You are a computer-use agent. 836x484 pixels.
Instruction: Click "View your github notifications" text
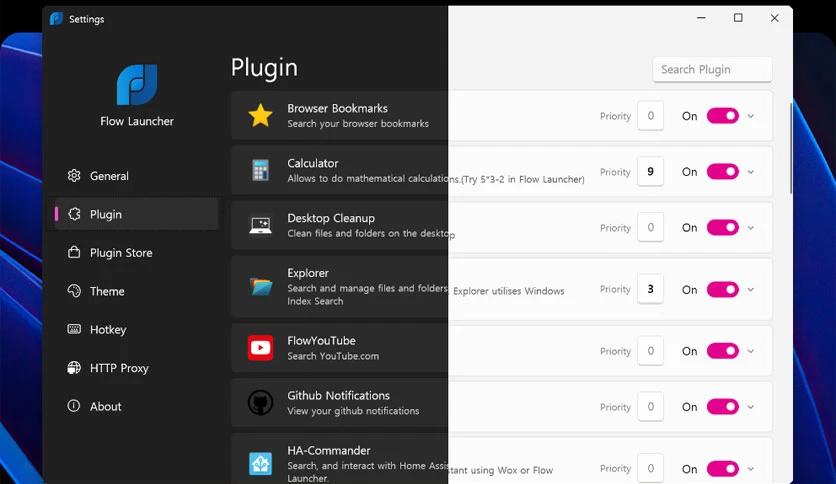tap(353, 411)
